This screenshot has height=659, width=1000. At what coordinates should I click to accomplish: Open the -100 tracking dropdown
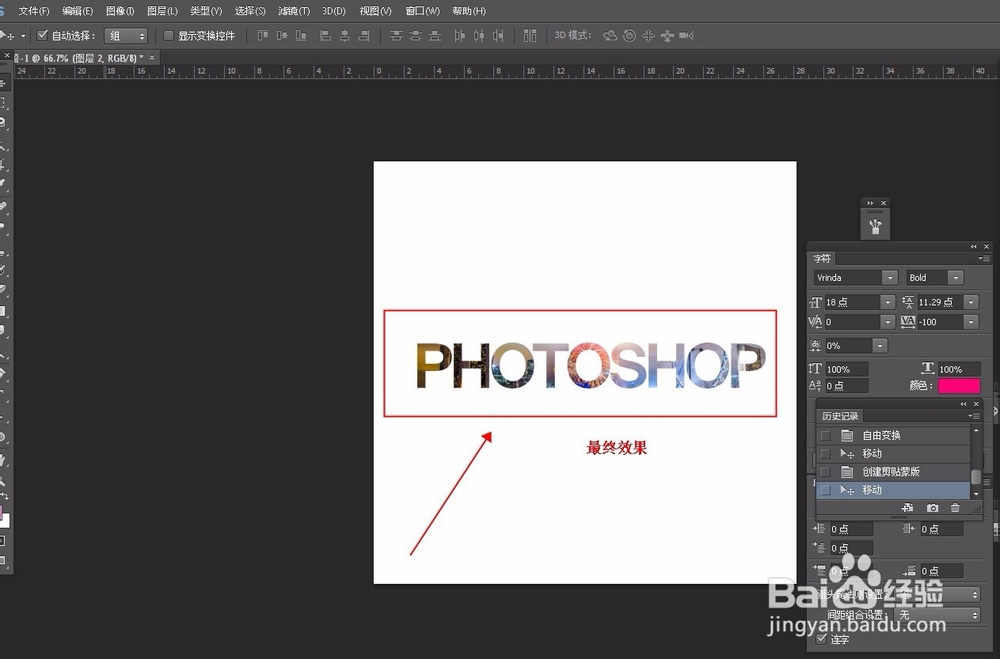pos(971,322)
